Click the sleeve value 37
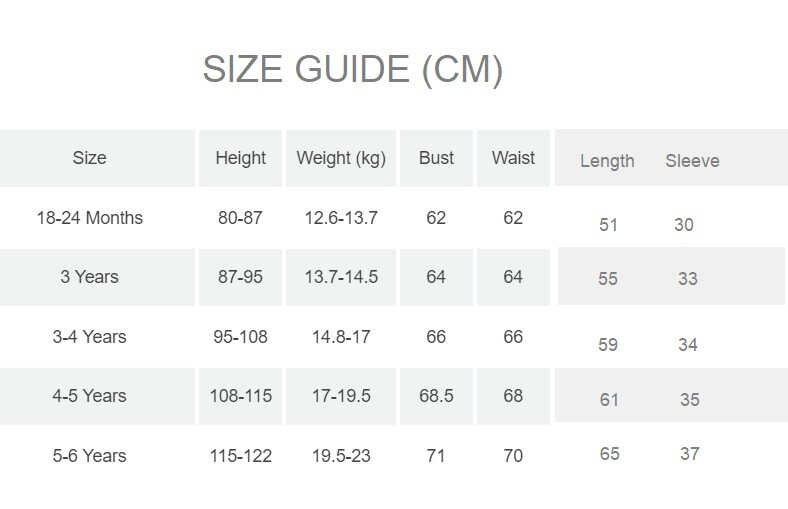Screen dimensions: 788x509 [689, 454]
